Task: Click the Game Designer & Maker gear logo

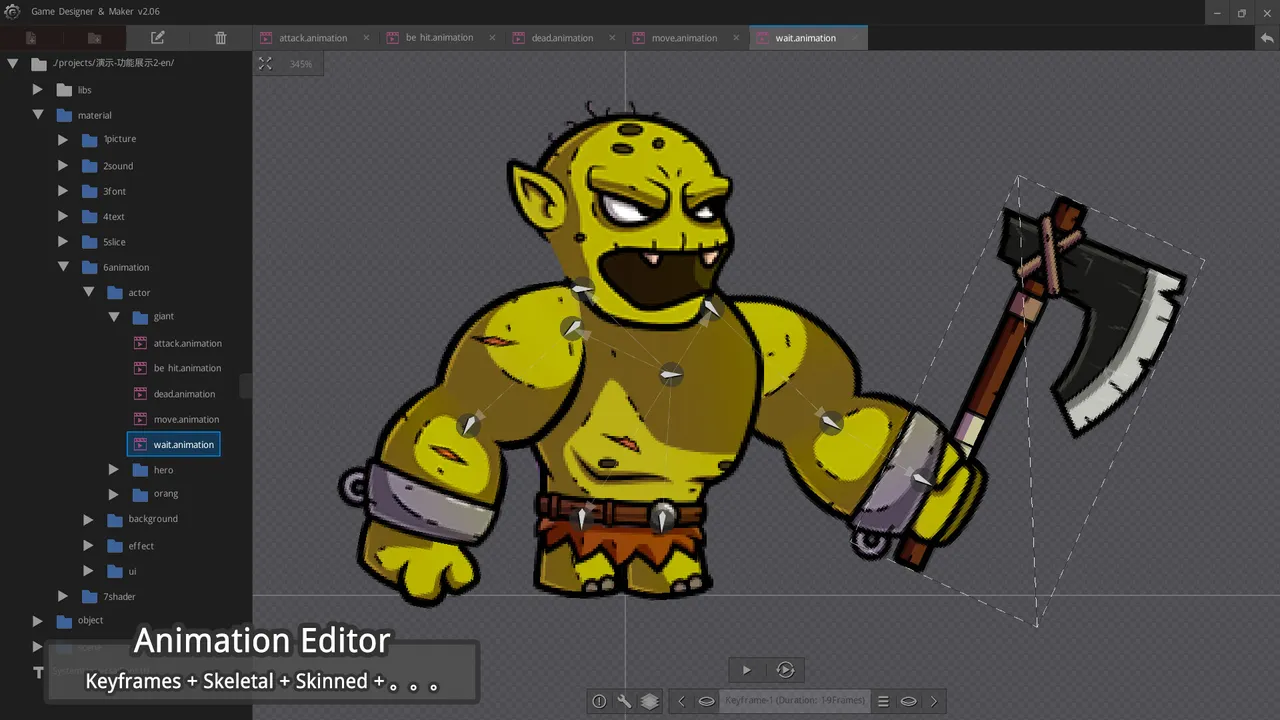Action: (x=13, y=11)
